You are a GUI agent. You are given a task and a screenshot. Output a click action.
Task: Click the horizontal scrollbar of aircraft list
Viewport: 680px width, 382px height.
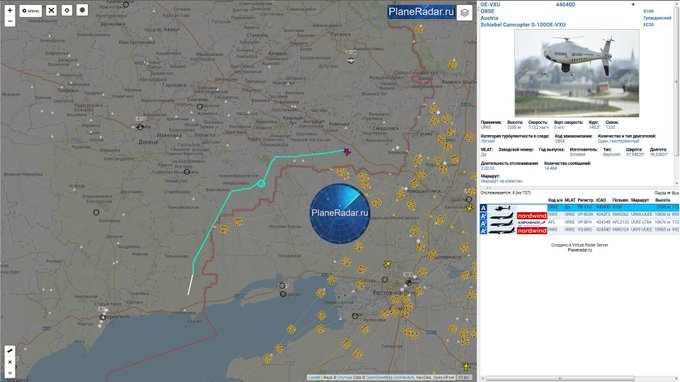[559, 379]
